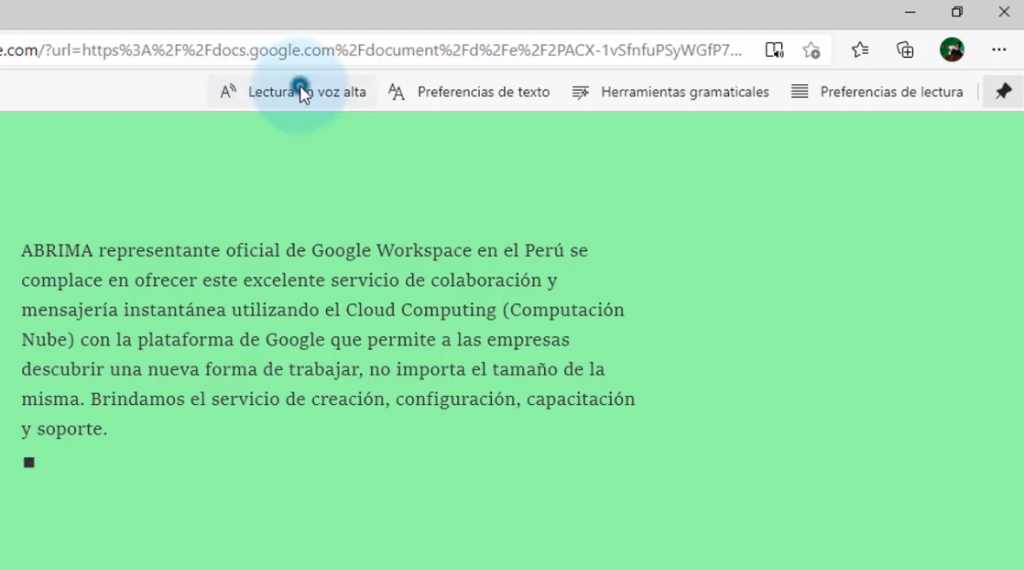This screenshot has width=1024, height=570.
Task: Add this page to favorites star icon
Action: [812, 50]
